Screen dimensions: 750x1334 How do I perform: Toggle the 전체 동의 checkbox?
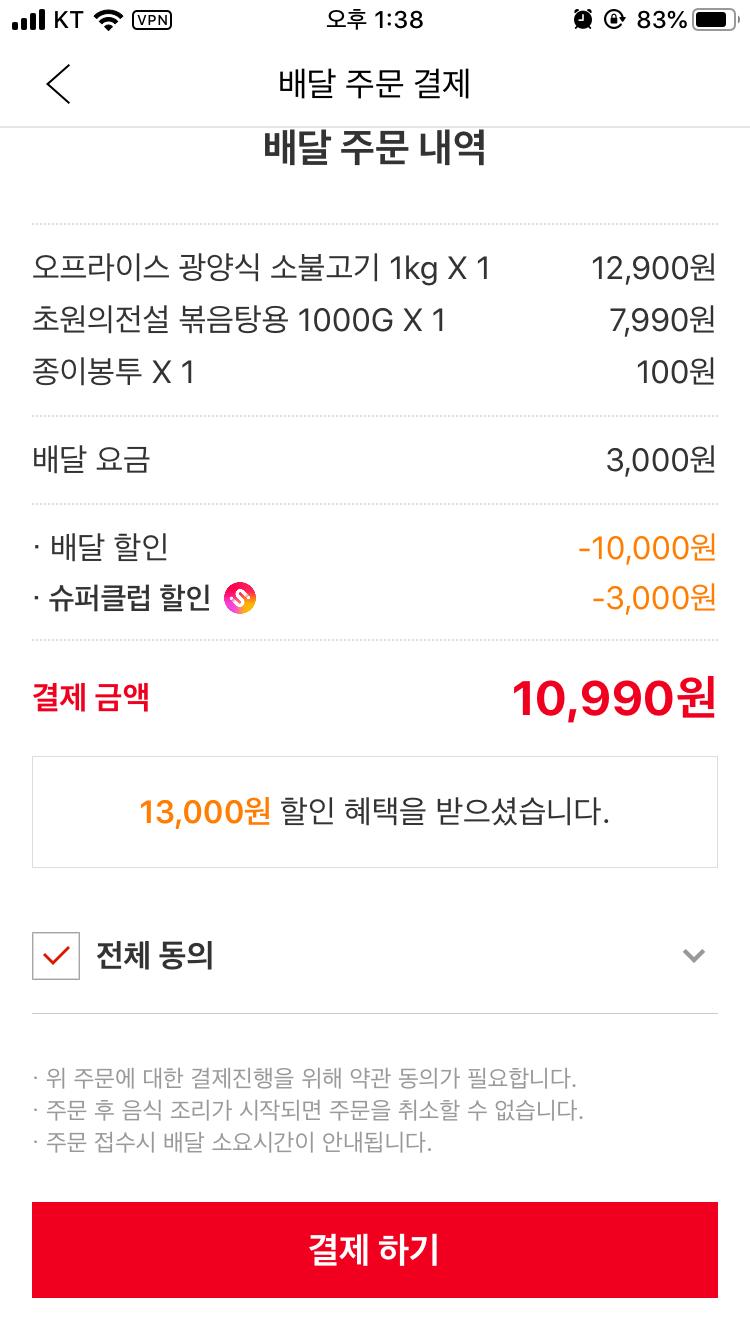point(56,956)
